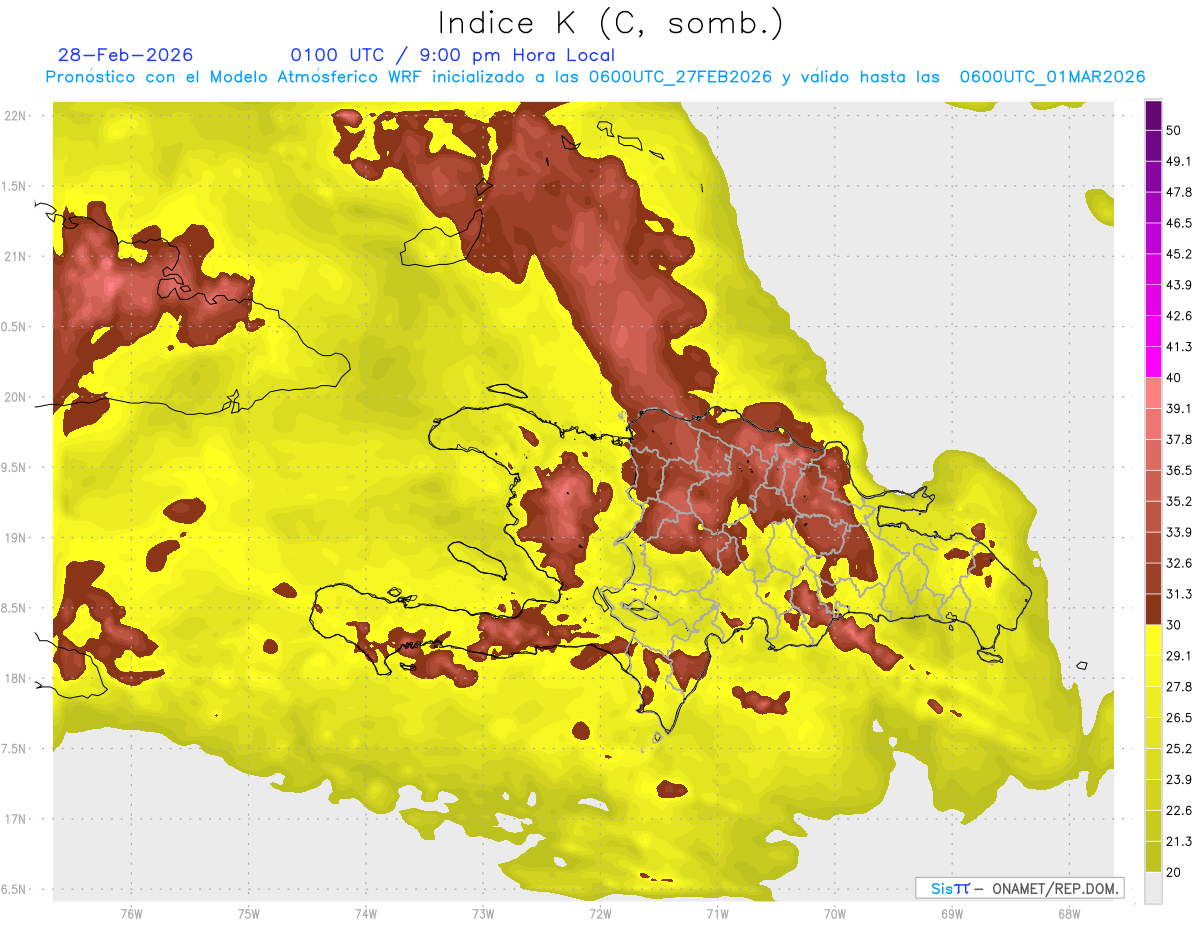Pick the bright magenta swatch just above 40
The width and height of the screenshot is (1200, 927).
1154,362
